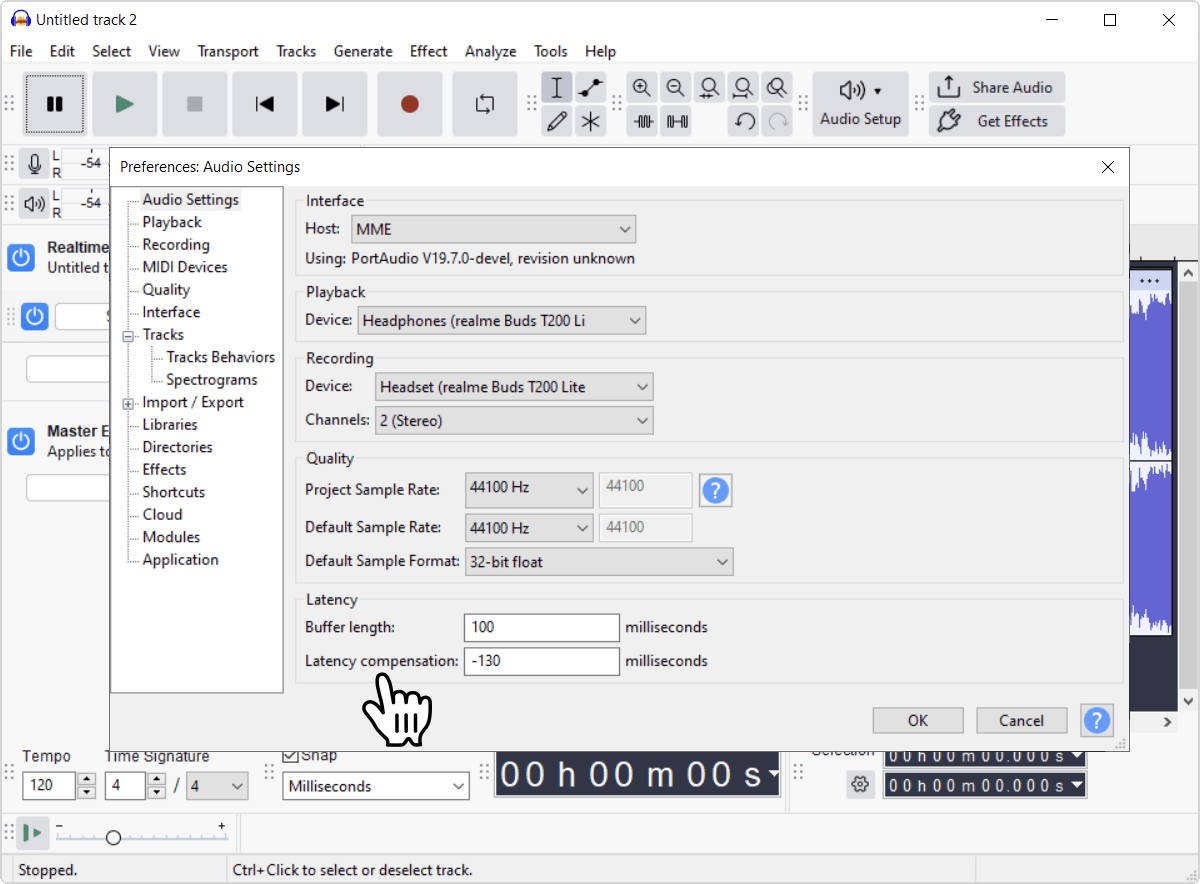The height and width of the screenshot is (884, 1200).
Task: Open the Tools menu
Action: [550, 51]
